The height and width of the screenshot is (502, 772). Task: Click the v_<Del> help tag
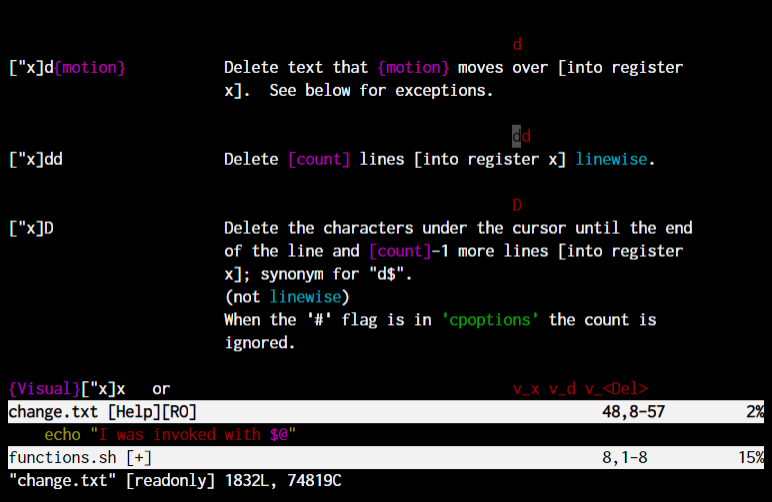click(x=616, y=389)
